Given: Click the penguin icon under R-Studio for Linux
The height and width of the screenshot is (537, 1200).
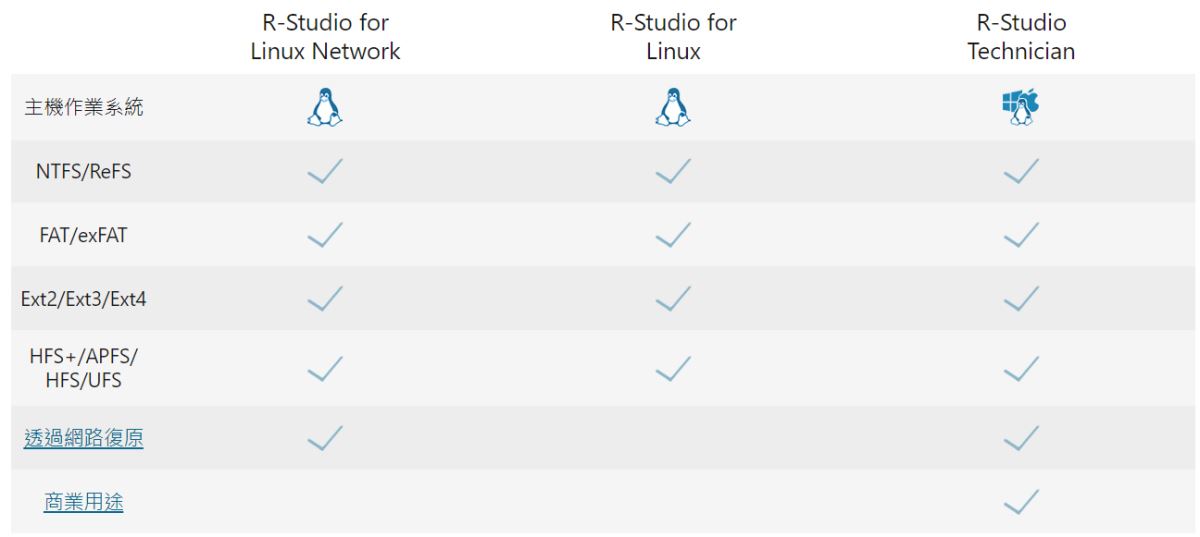Looking at the screenshot, I should [x=673, y=107].
